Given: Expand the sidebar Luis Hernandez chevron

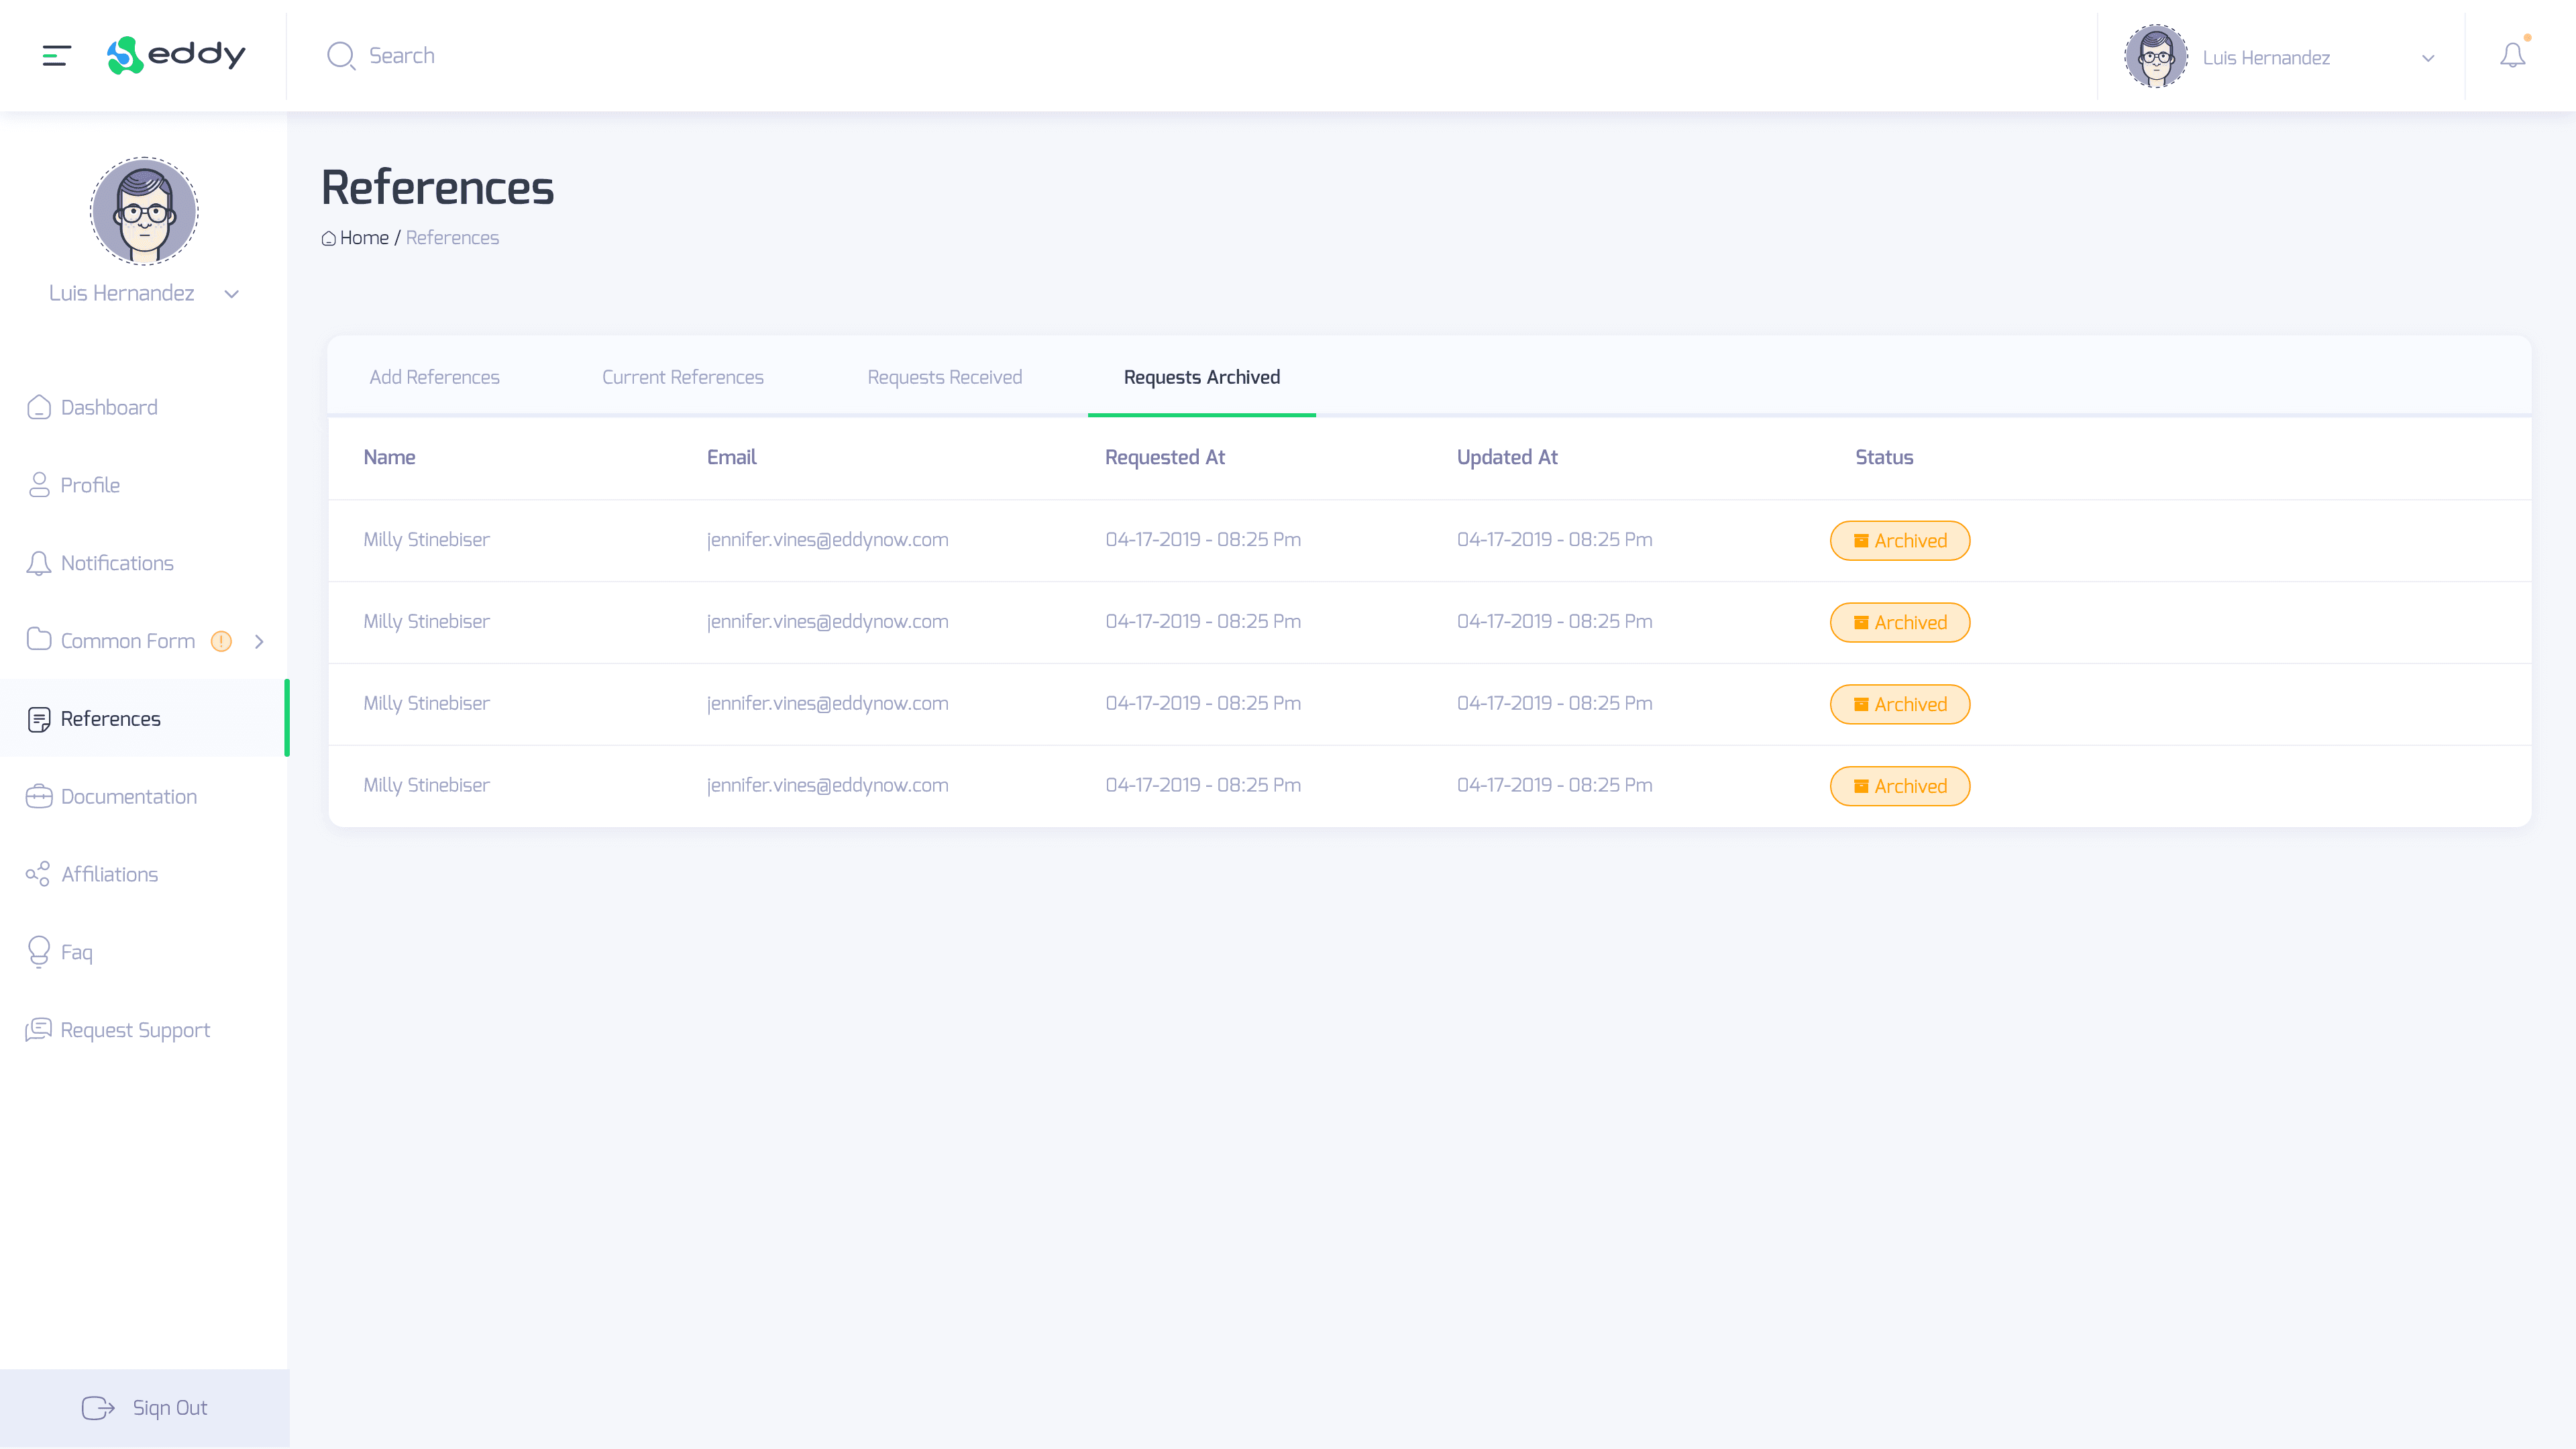Looking at the screenshot, I should (232, 294).
